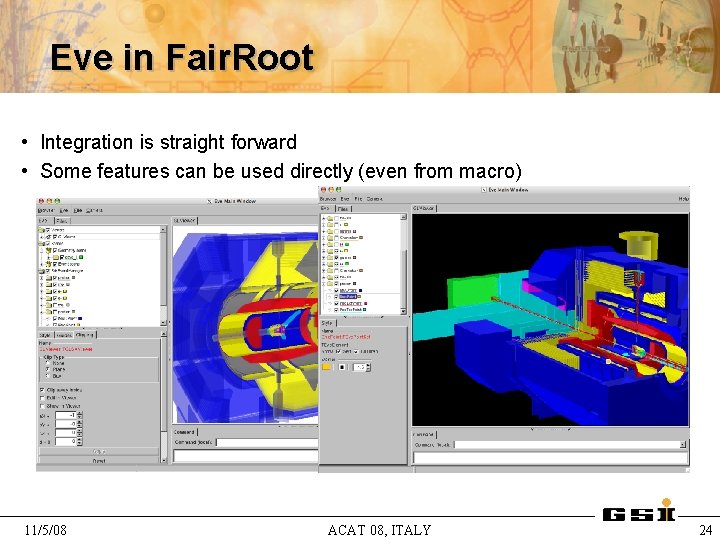Expand the Event scene tree node
This screenshot has width=720, height=540.
(41, 264)
